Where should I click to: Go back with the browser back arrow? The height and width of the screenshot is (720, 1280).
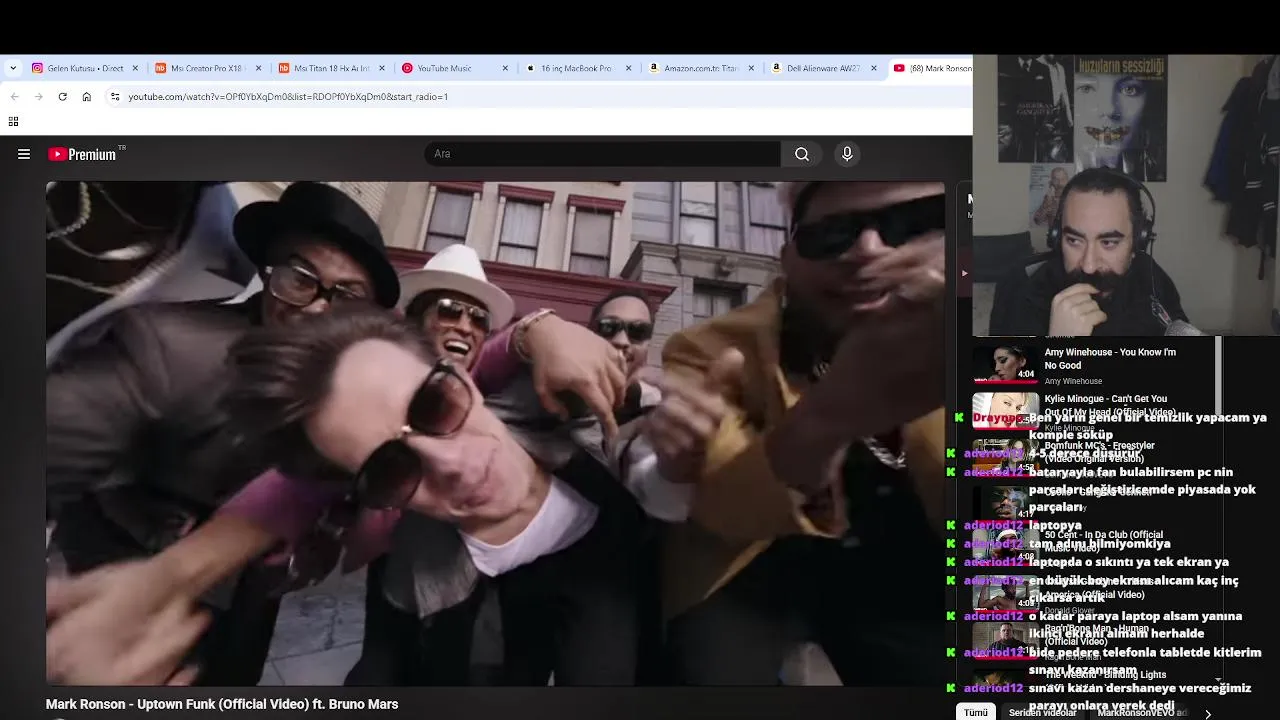(14, 97)
